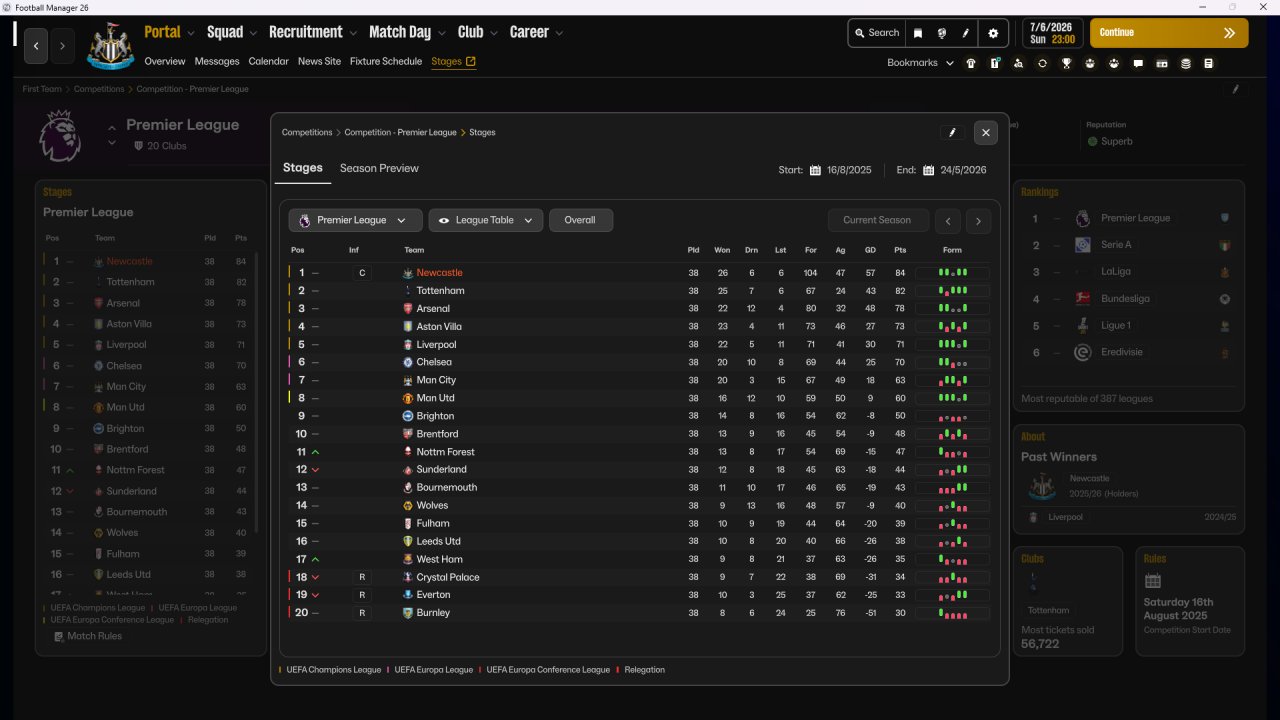
Task: Open the Messages submenu item
Action: tap(217, 61)
